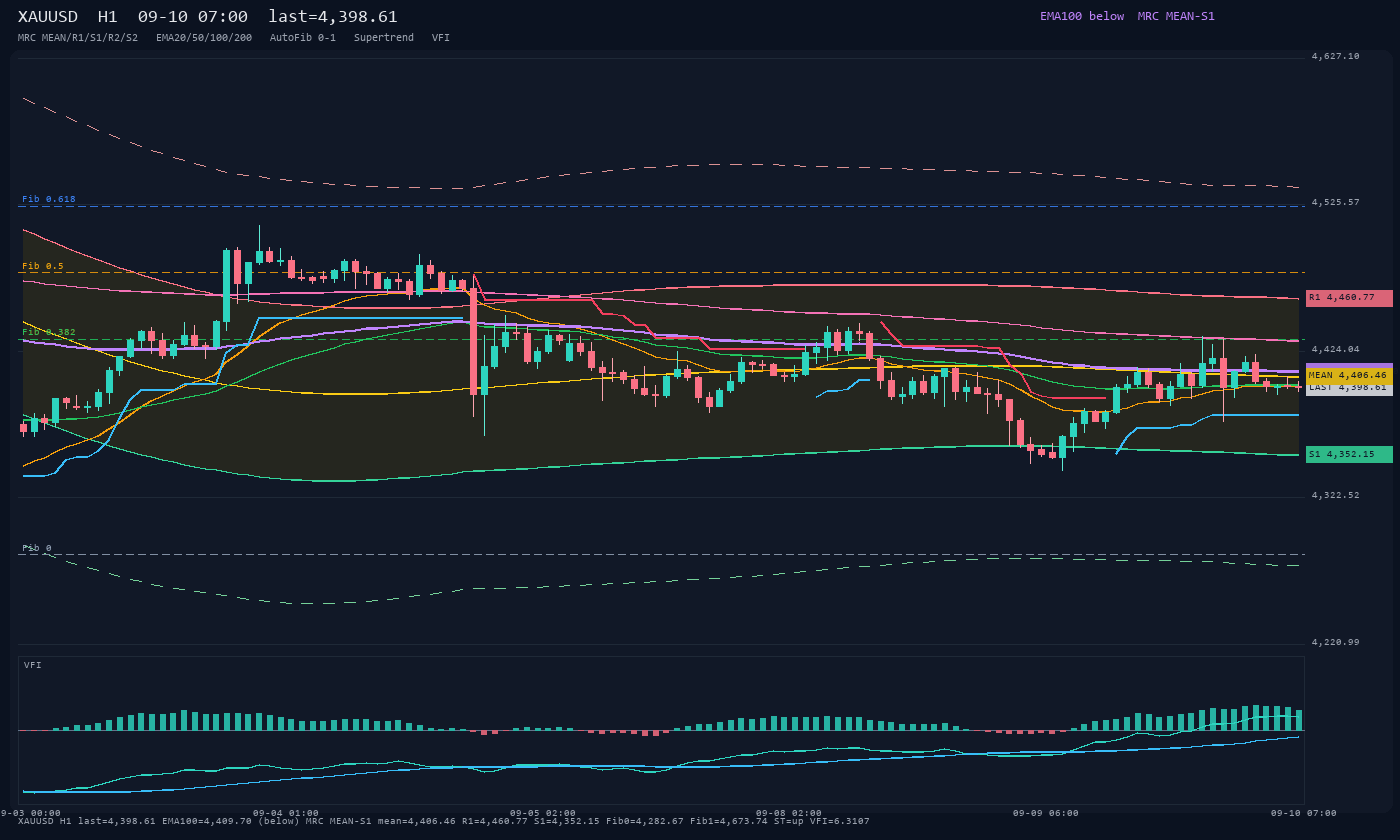Select the 4,322.52 price axis label
Image resolution: width=1400 pixels, height=840 pixels.
(1336, 495)
